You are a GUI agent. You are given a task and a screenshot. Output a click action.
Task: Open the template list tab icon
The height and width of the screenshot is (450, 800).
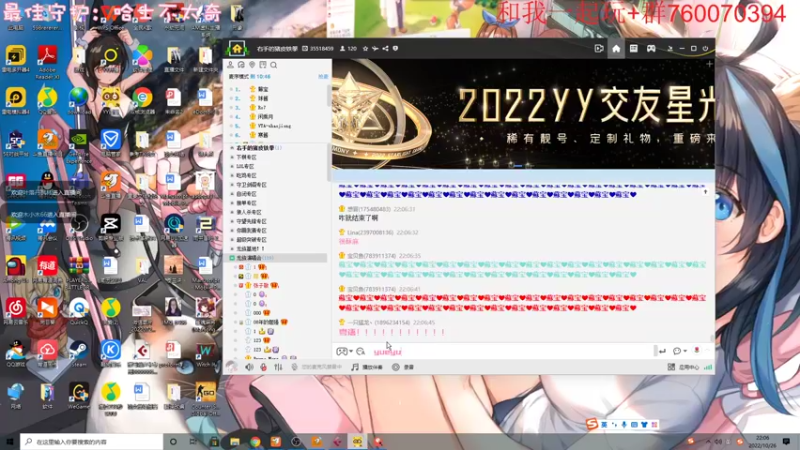(634, 48)
